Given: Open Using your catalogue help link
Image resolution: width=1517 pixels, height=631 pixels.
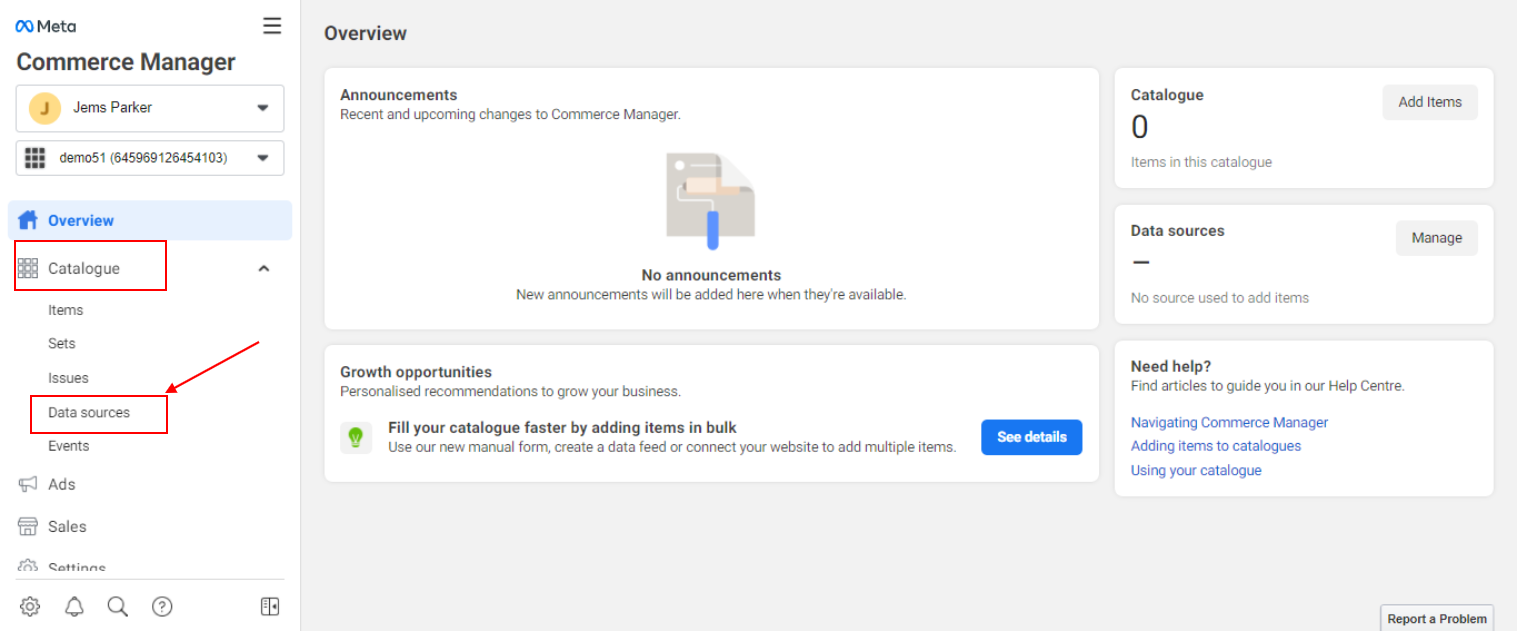Looking at the screenshot, I should 1196,470.
